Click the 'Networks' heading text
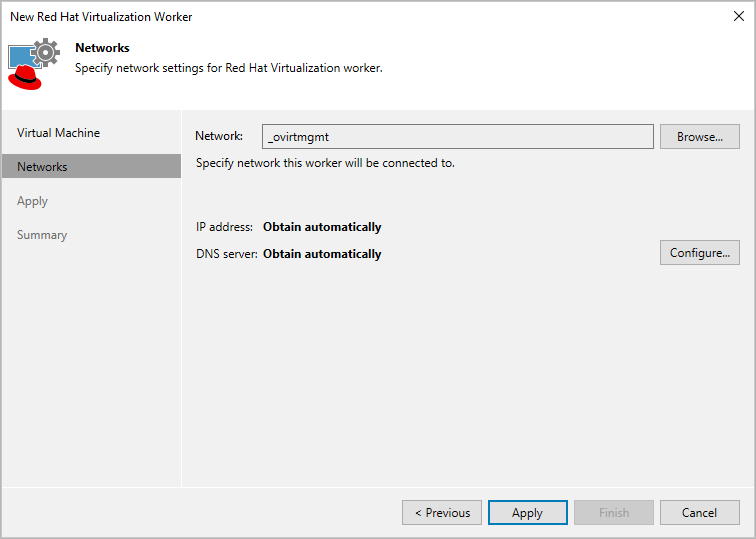756x539 pixels. [102, 48]
